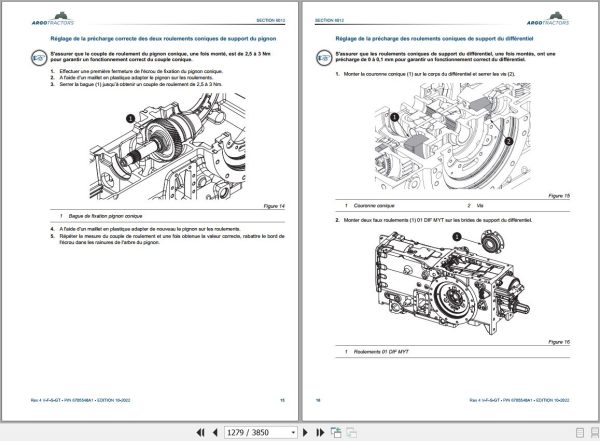Click step 5 'Répéter la mesure' line
600x441 pixels.
coord(168,239)
